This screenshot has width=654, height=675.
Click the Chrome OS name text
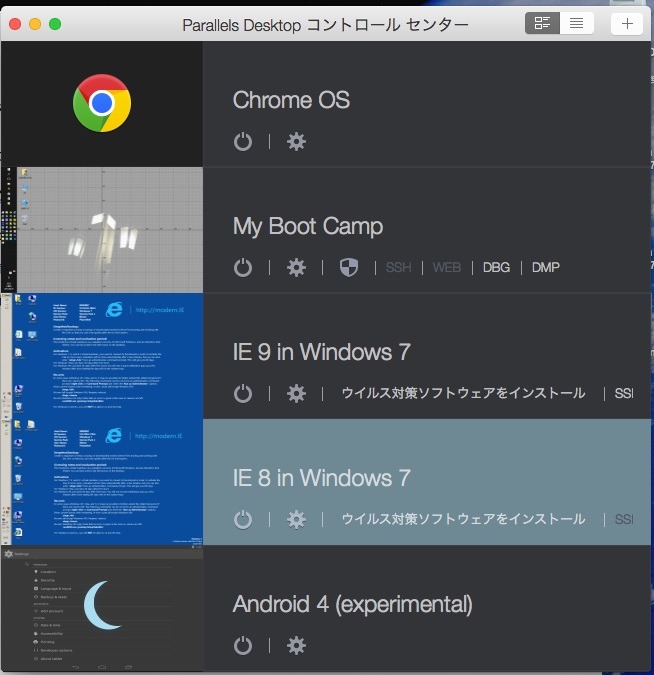(x=291, y=100)
